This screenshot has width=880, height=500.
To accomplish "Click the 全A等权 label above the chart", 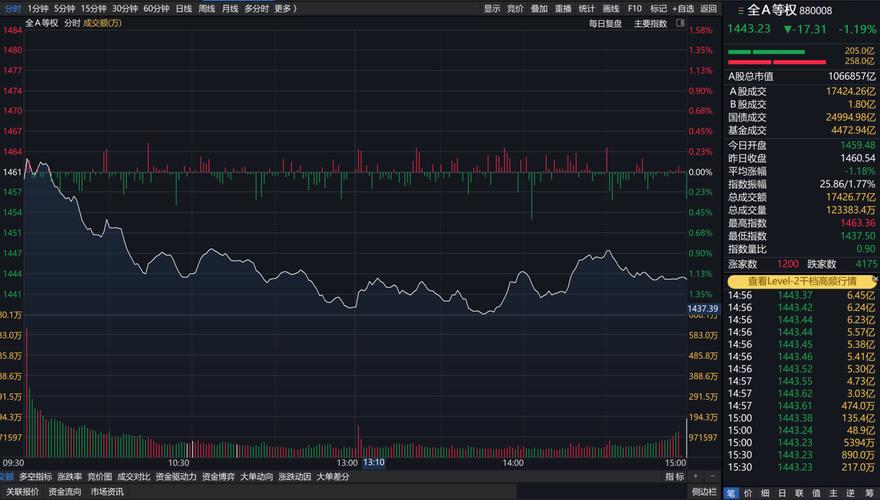I will (42, 23).
